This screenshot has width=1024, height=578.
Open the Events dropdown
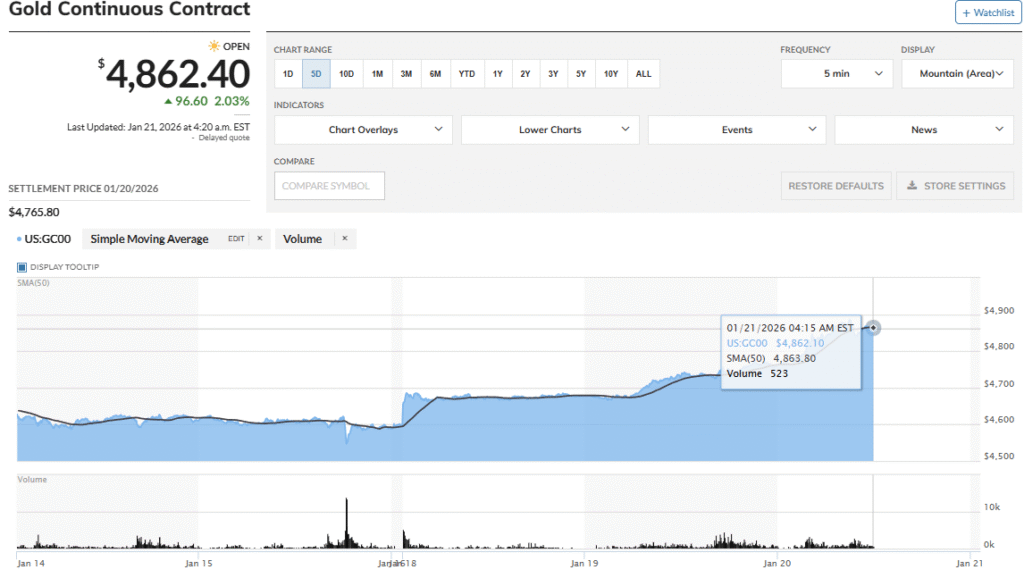pos(737,130)
